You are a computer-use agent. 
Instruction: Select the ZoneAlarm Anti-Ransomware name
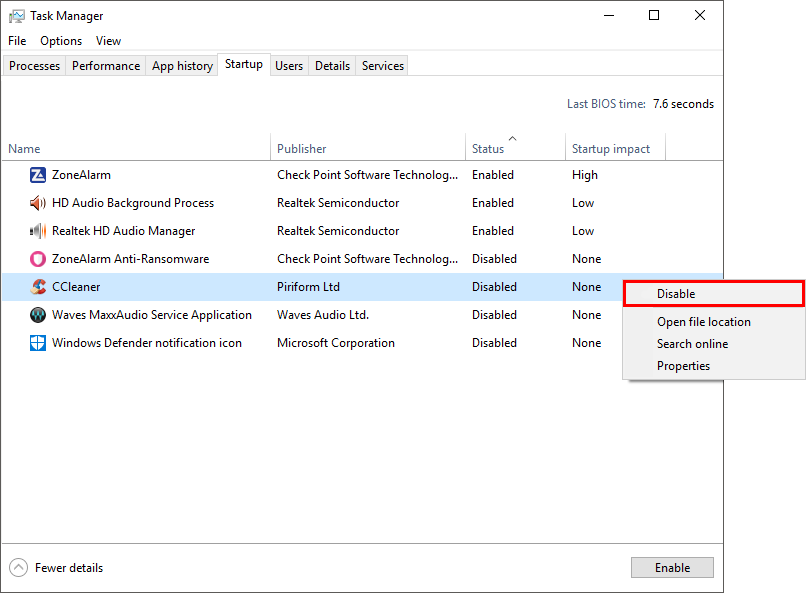(131, 259)
